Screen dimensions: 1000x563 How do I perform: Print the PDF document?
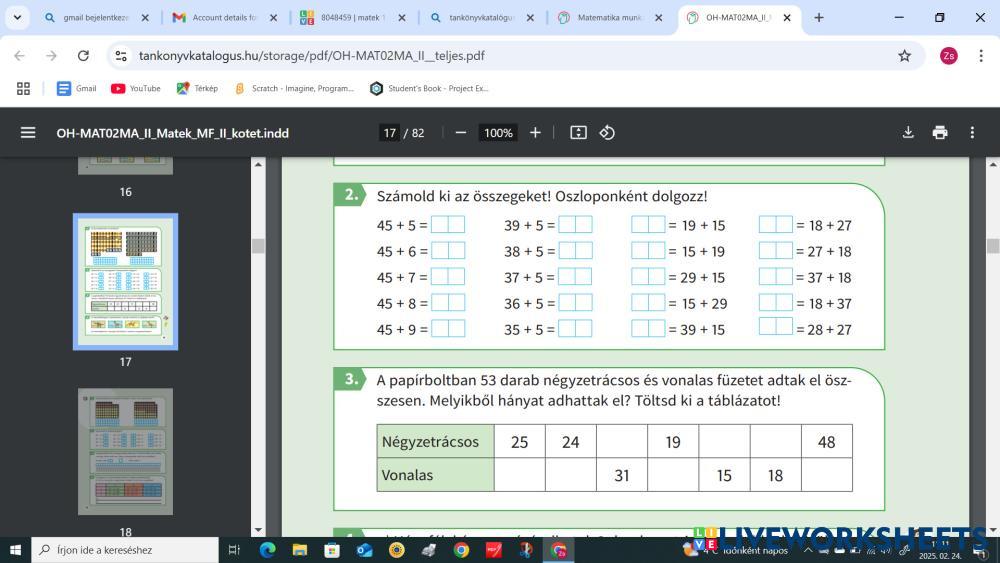coord(940,133)
